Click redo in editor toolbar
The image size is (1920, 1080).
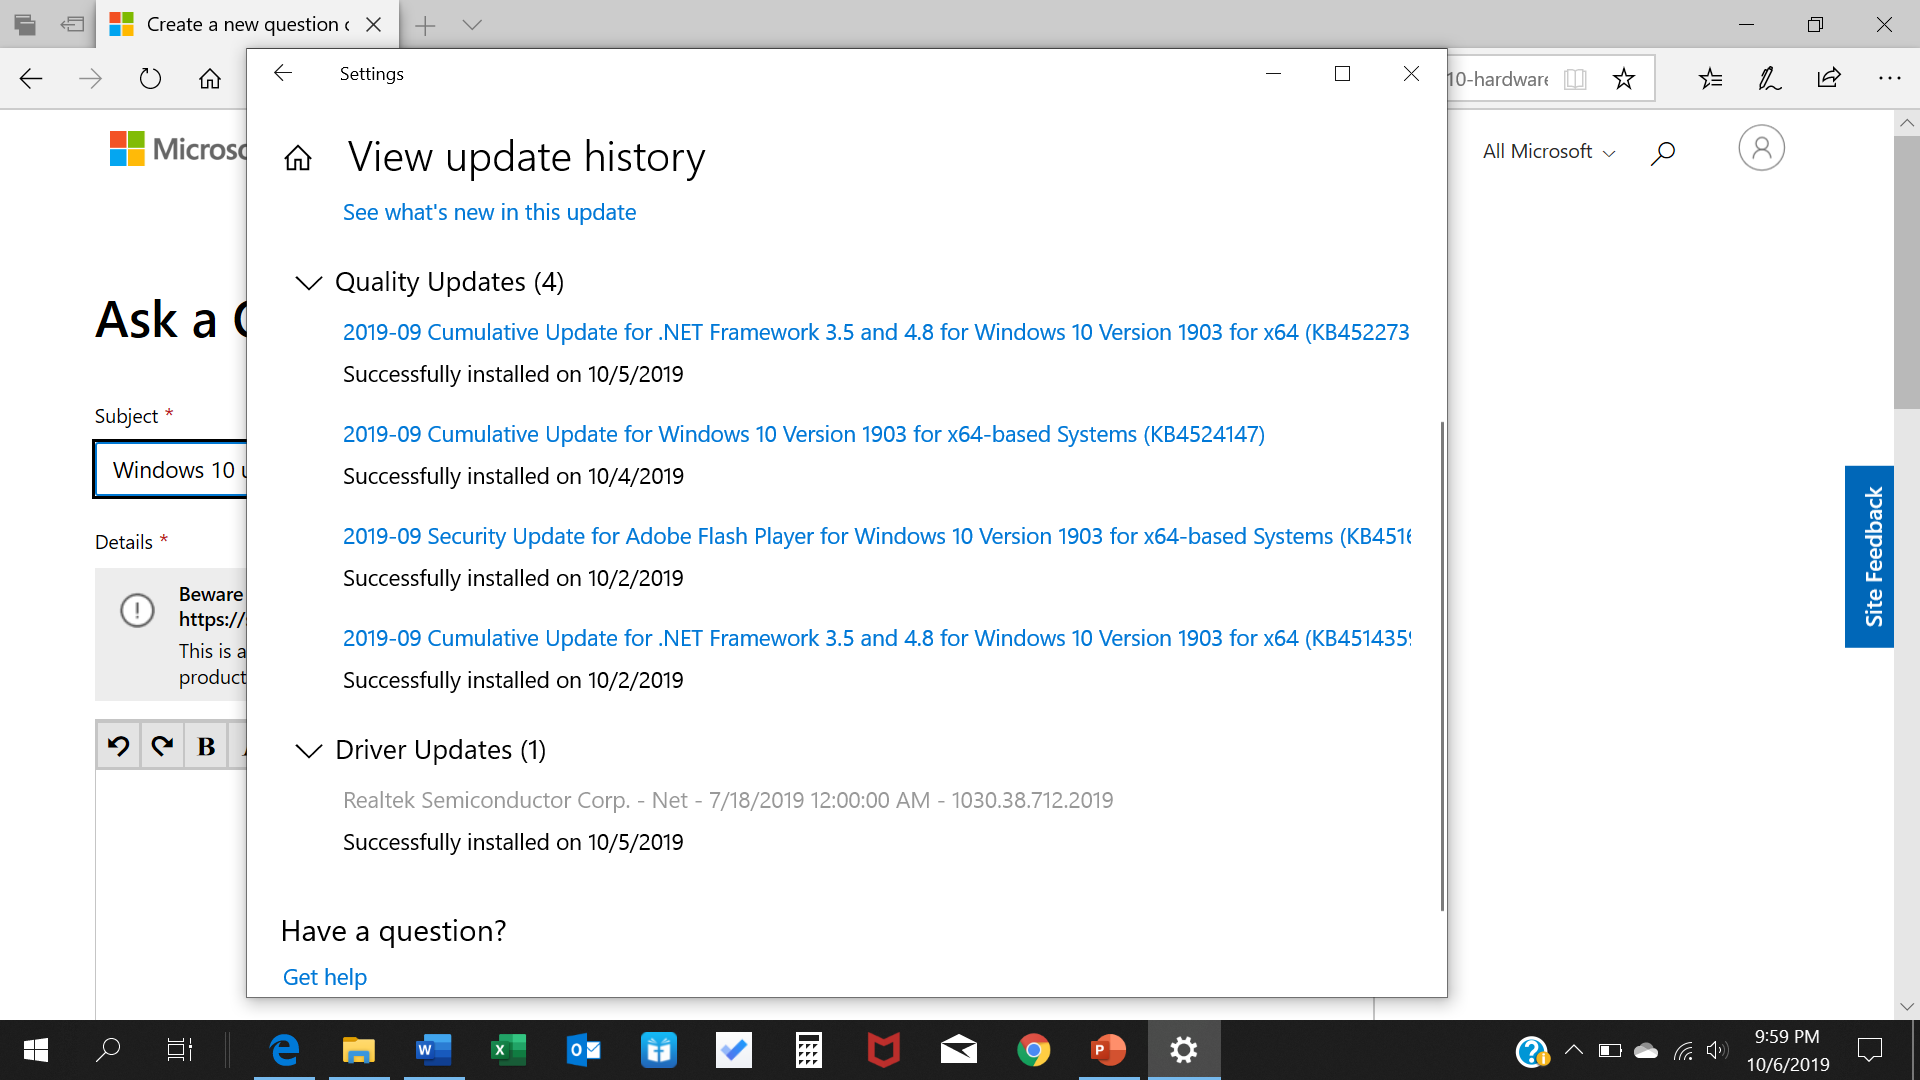pyautogui.click(x=162, y=746)
